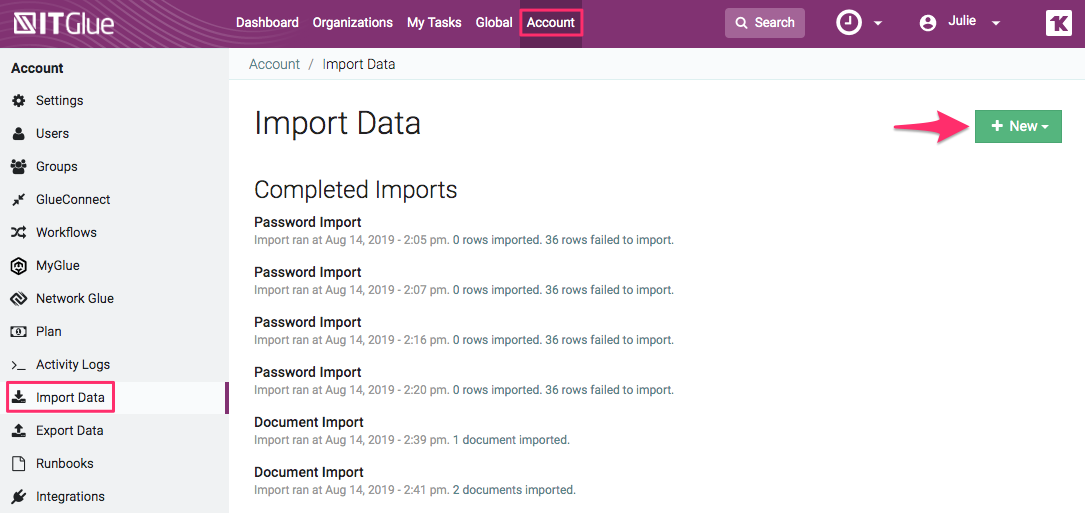Click the MyGlue hexagon icon
This screenshot has height=513, width=1085.
[19, 266]
